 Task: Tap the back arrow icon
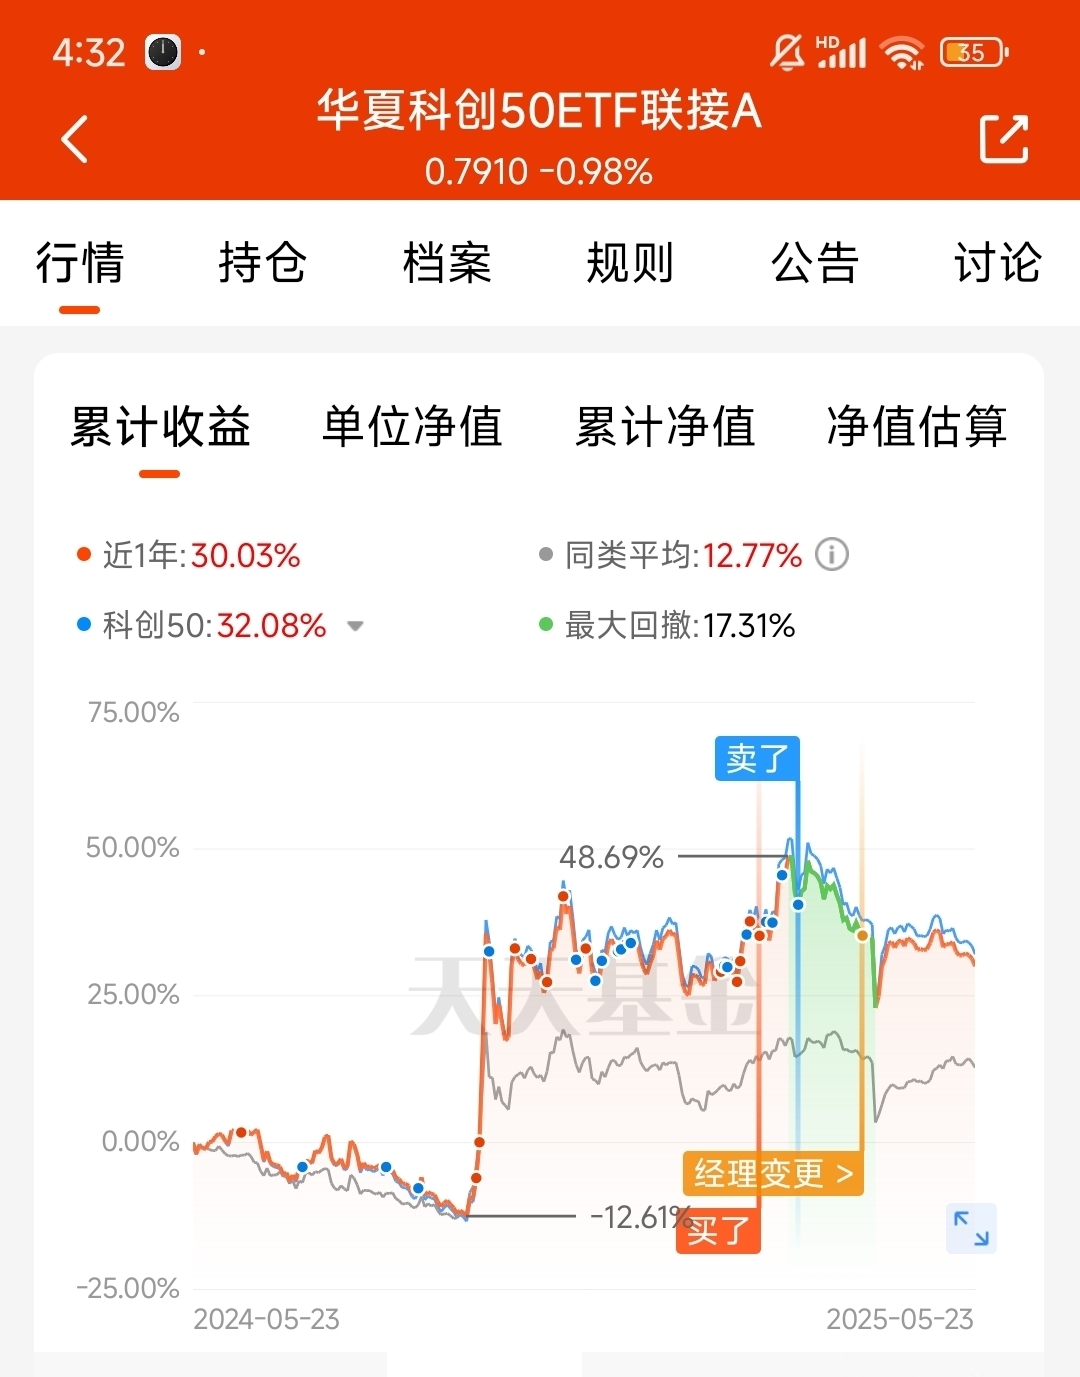[x=75, y=139]
